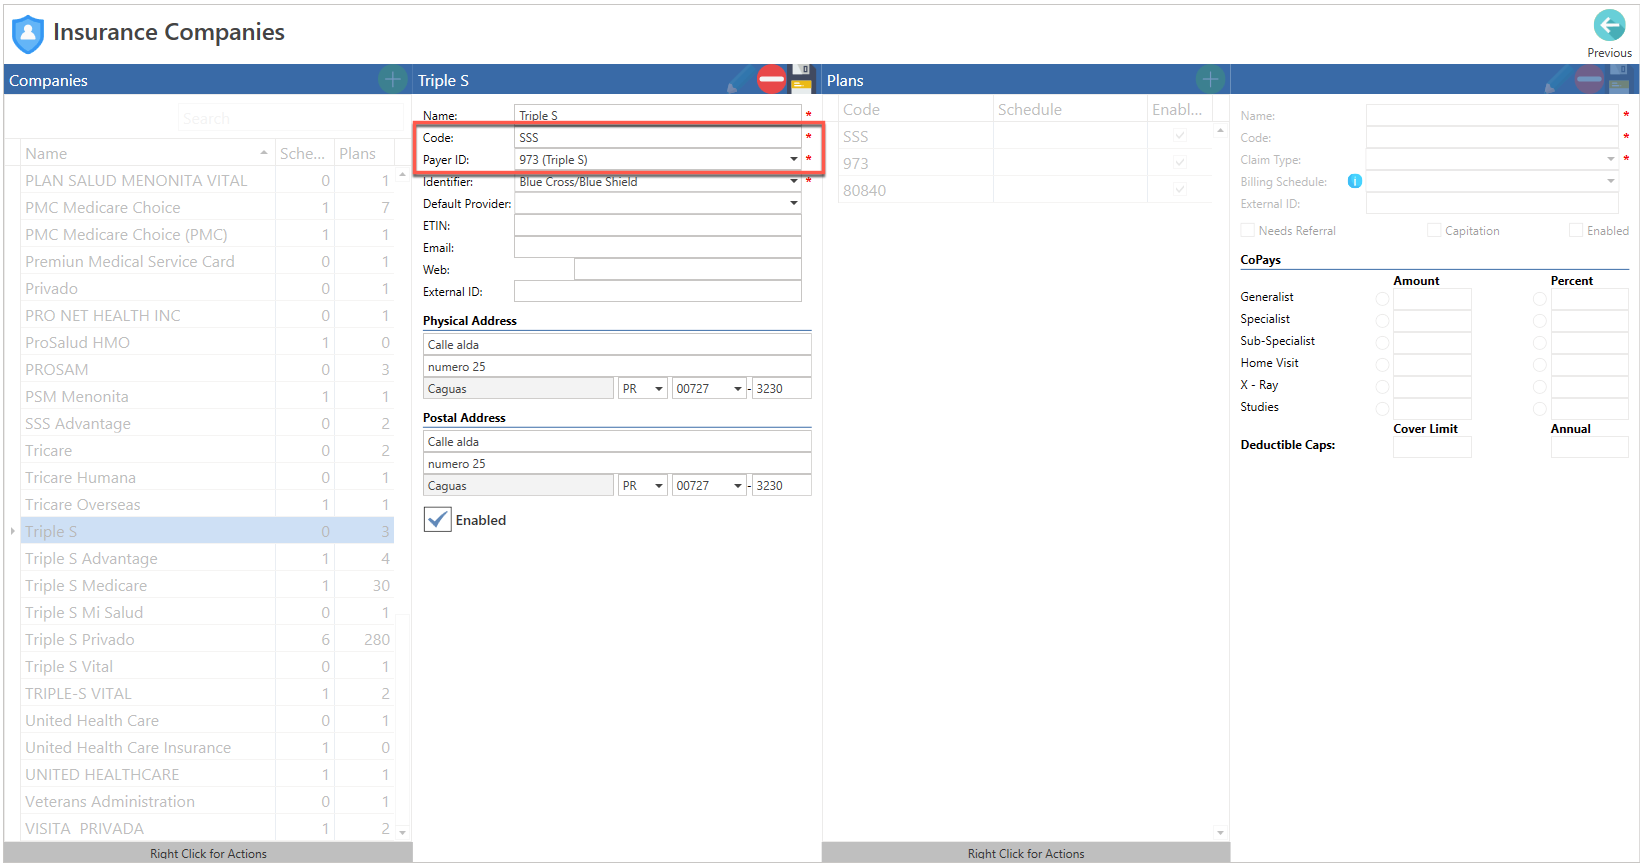Open the Physical Address state dropdown
Screen dimensions: 1641x864
658,388
